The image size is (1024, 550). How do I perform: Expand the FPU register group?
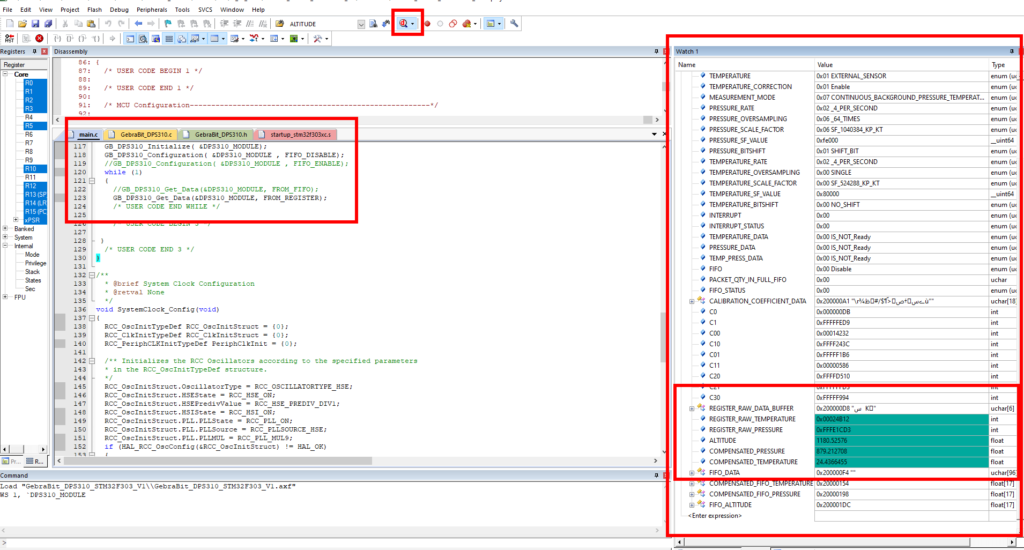[6, 297]
